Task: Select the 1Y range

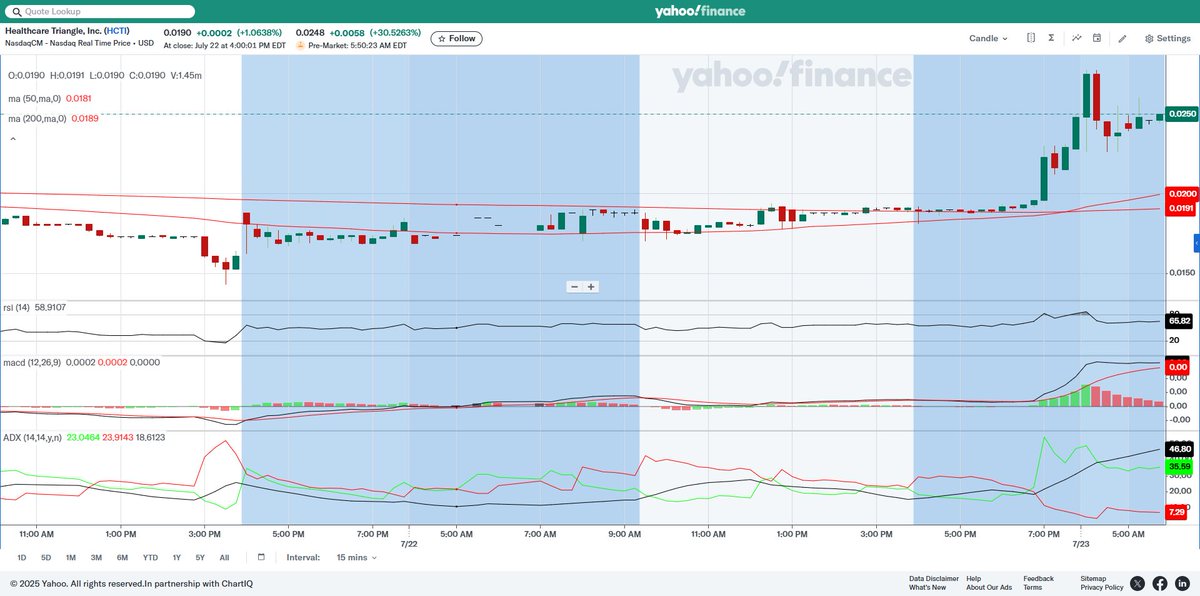Action: pyautogui.click(x=176, y=557)
